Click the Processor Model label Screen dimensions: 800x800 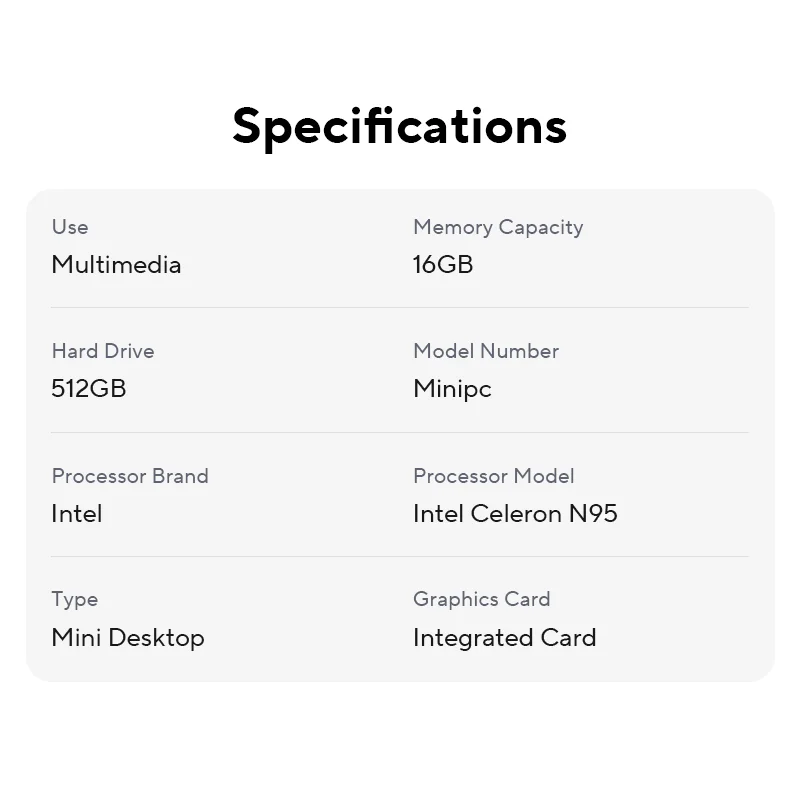(x=493, y=476)
